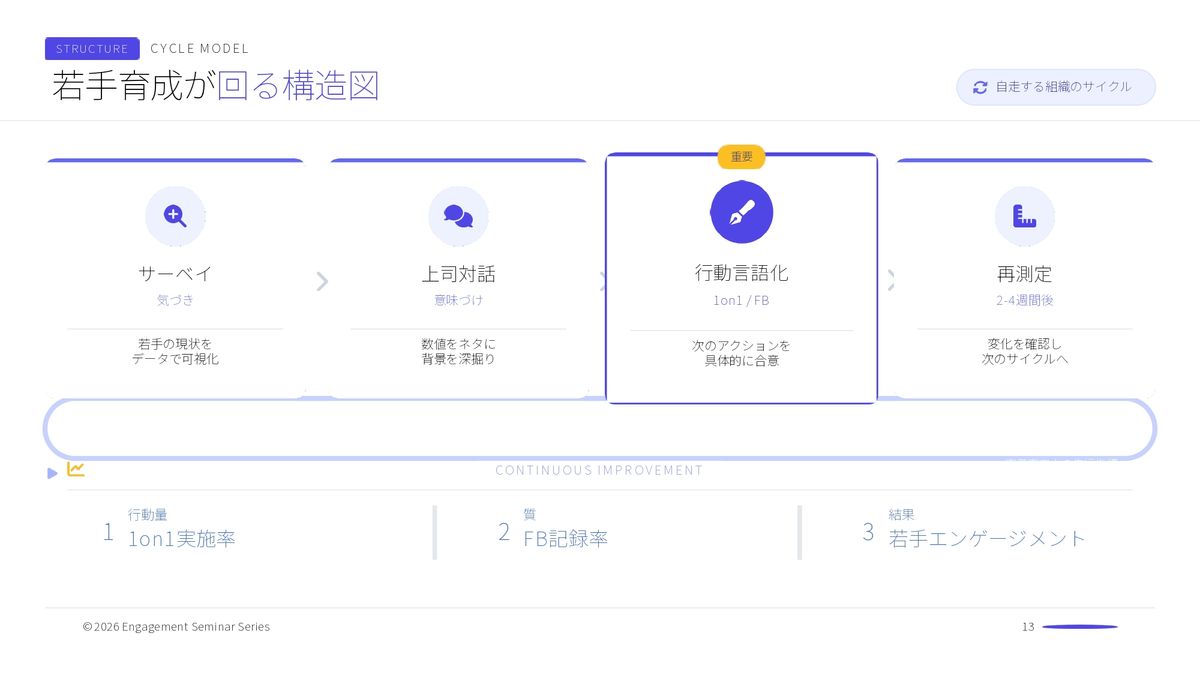Click the empty rounded loop bar below the cards
Screen dimensions: 1200x675
pyautogui.click(x=600, y=429)
